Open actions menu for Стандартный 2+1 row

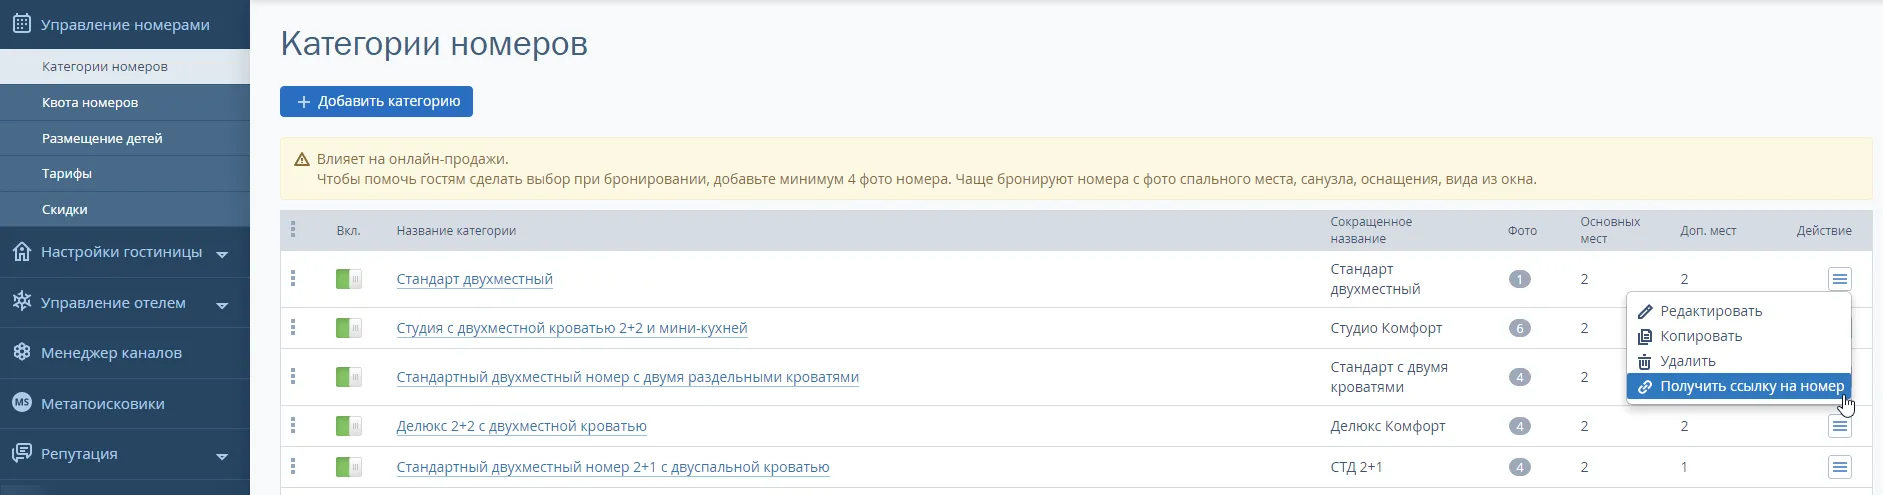[x=1839, y=467]
